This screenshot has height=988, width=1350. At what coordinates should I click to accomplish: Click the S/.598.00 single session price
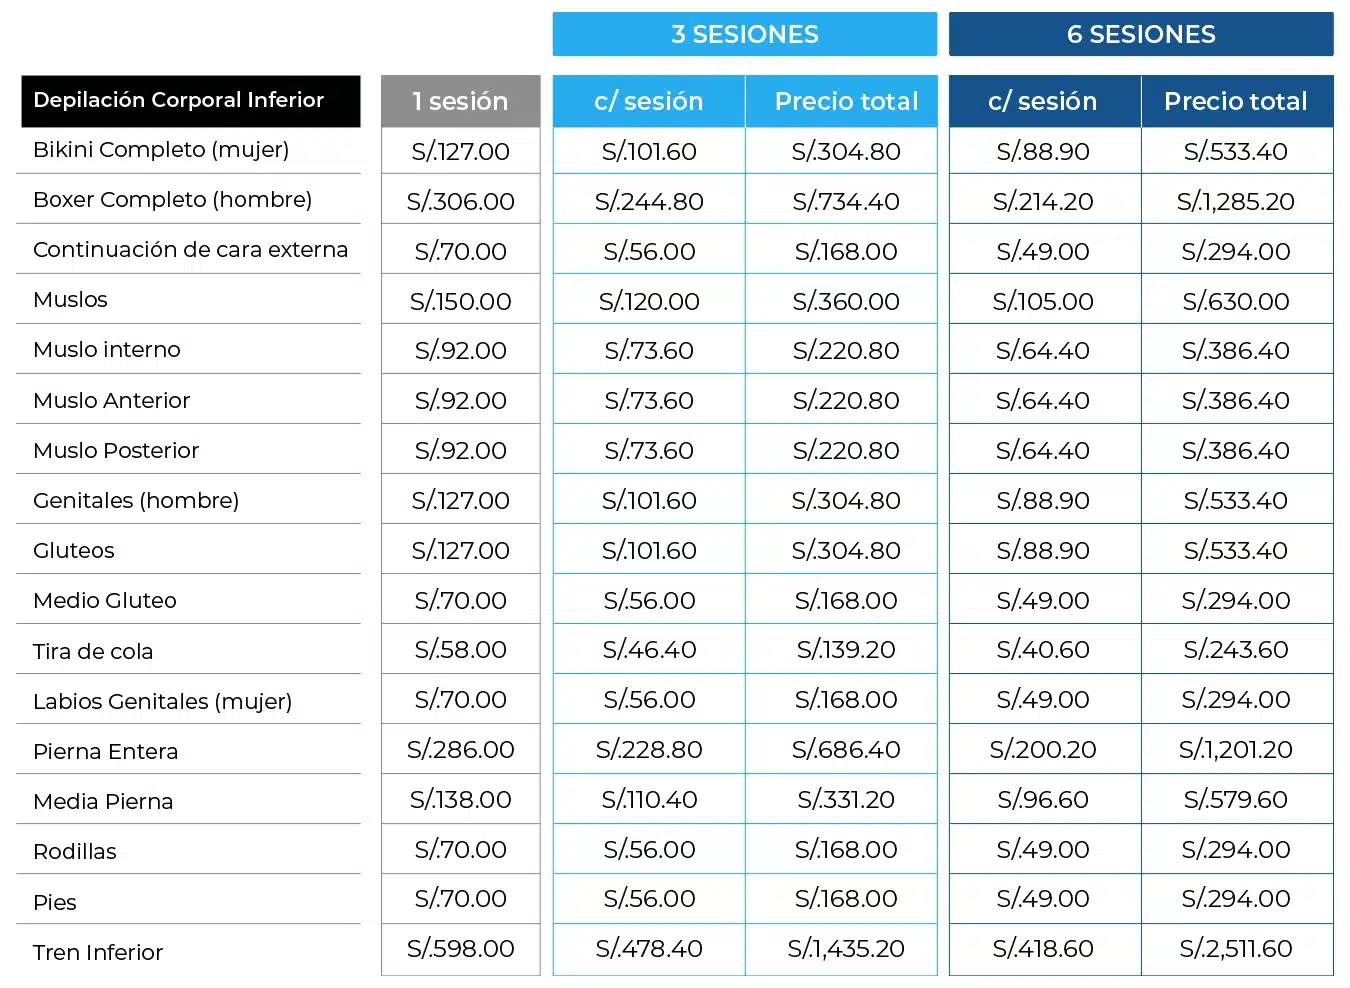coord(460,949)
